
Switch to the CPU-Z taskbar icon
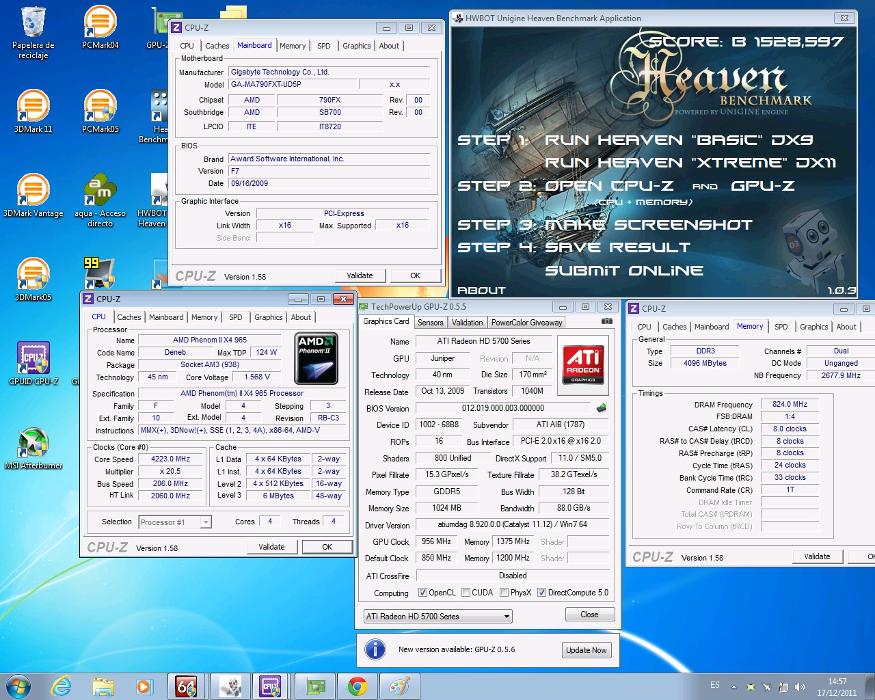(x=270, y=686)
